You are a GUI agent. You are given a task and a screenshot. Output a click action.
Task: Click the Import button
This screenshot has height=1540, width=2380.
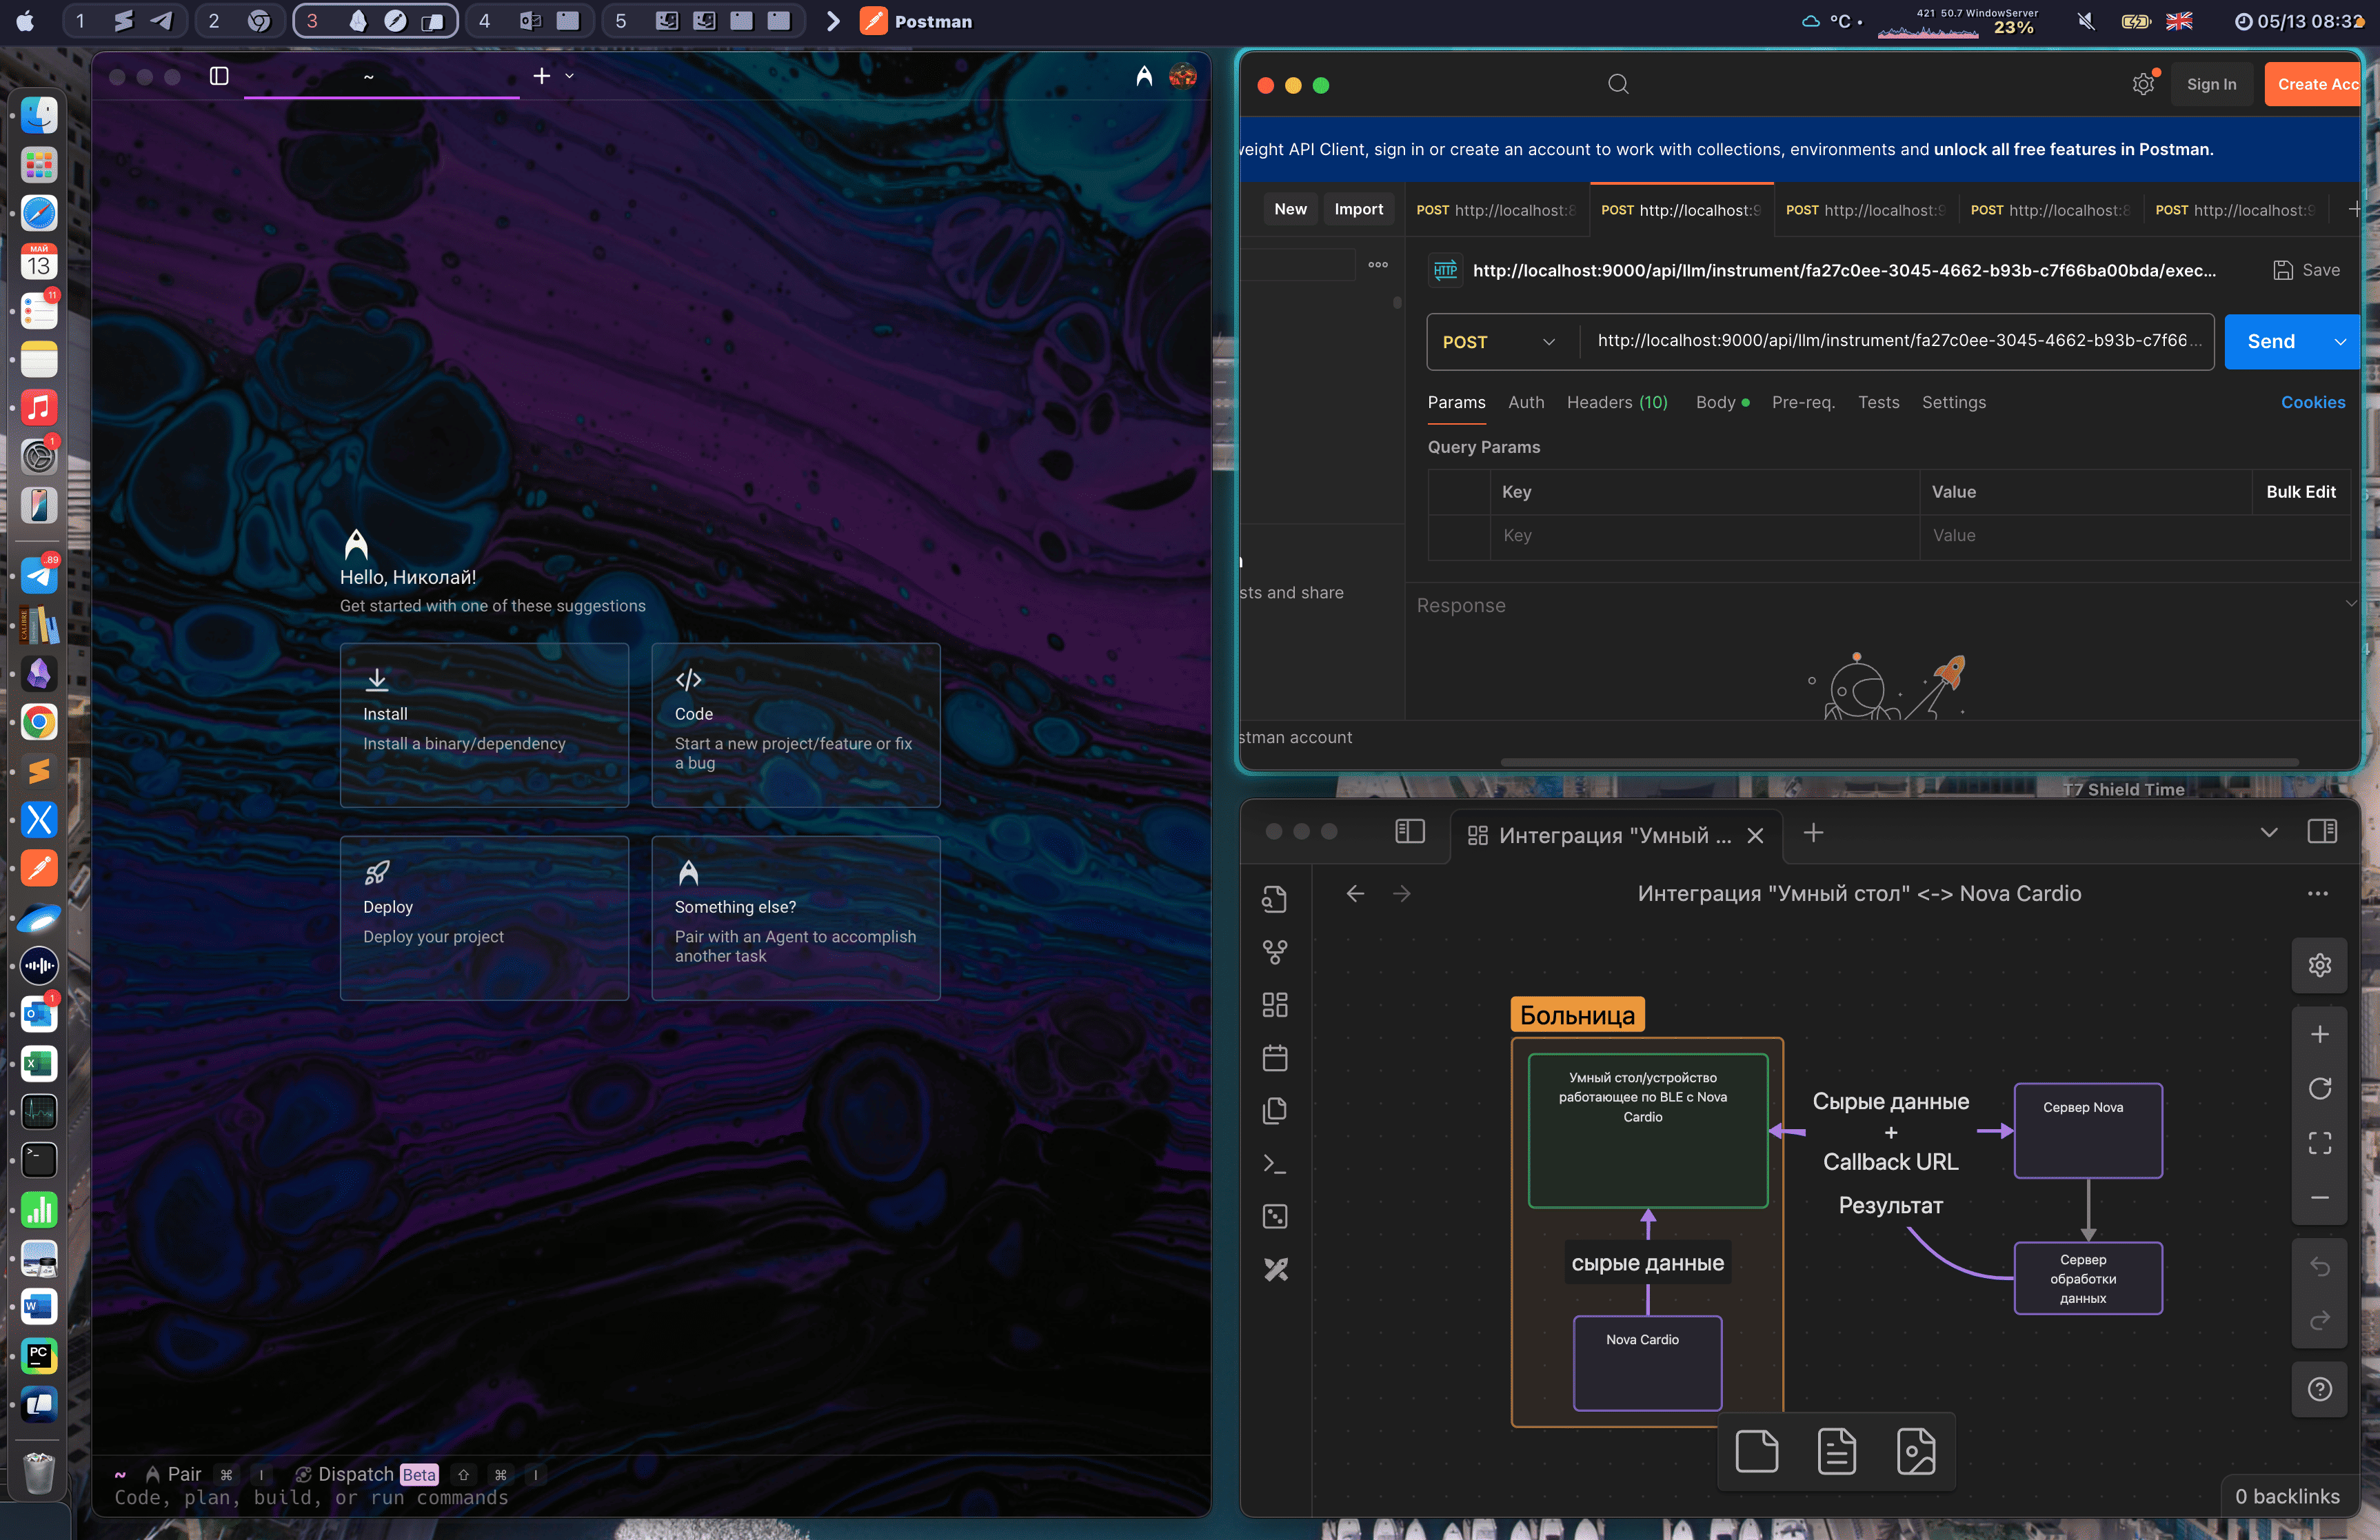pyautogui.click(x=1358, y=209)
